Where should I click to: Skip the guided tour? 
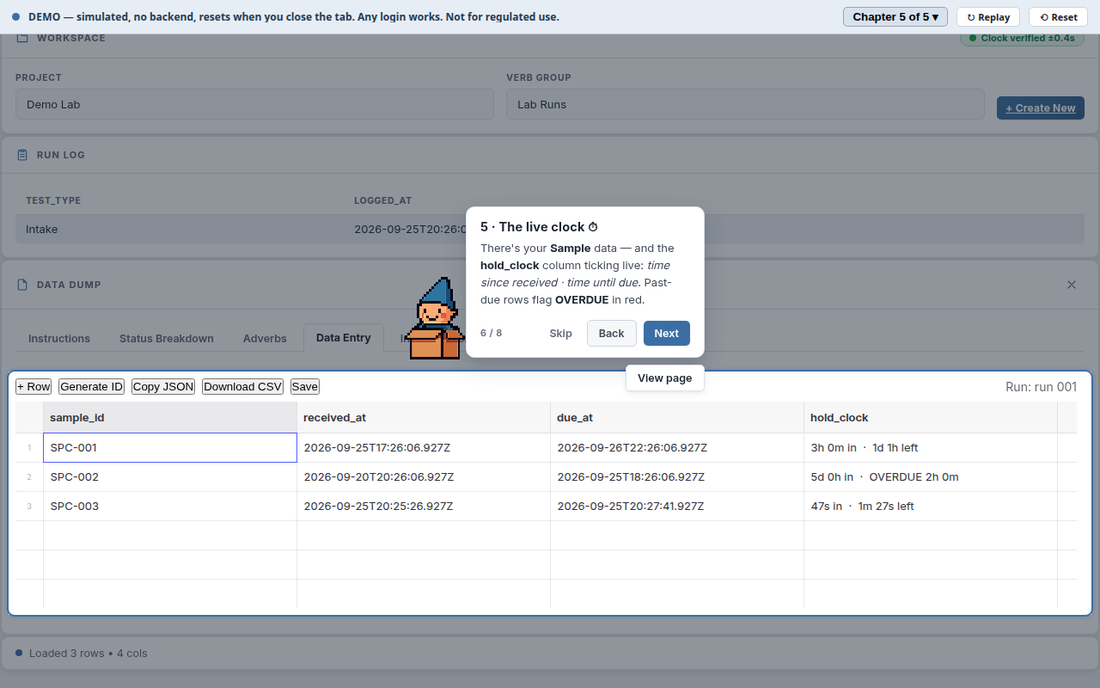[x=561, y=333]
